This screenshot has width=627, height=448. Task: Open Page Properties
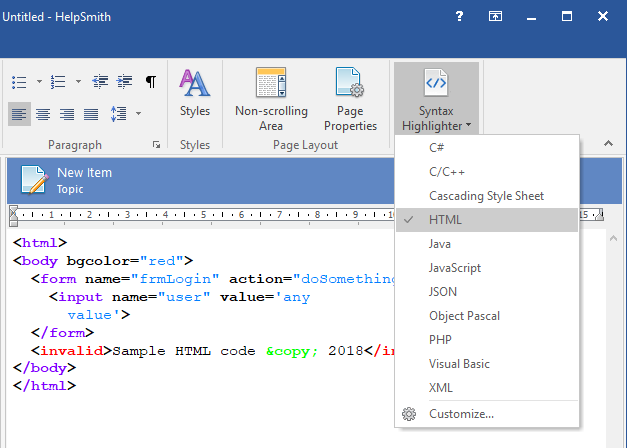(x=350, y=99)
